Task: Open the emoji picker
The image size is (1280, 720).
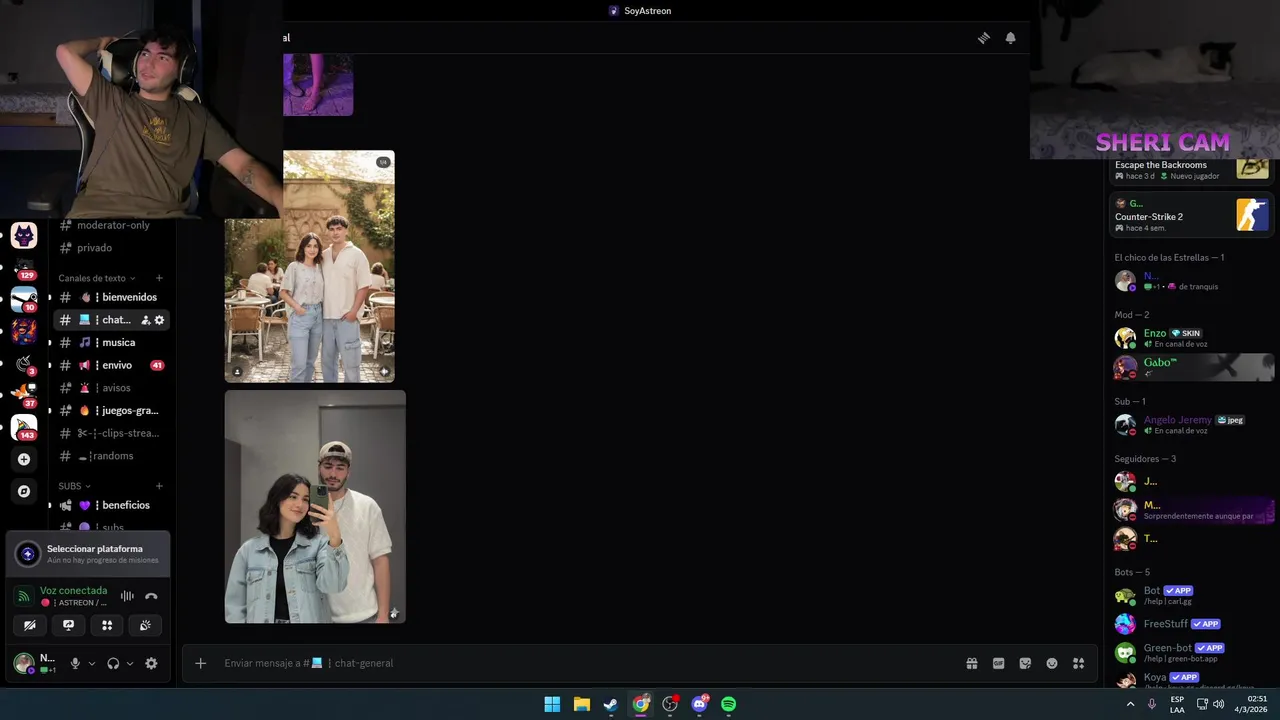Action: [1052, 663]
